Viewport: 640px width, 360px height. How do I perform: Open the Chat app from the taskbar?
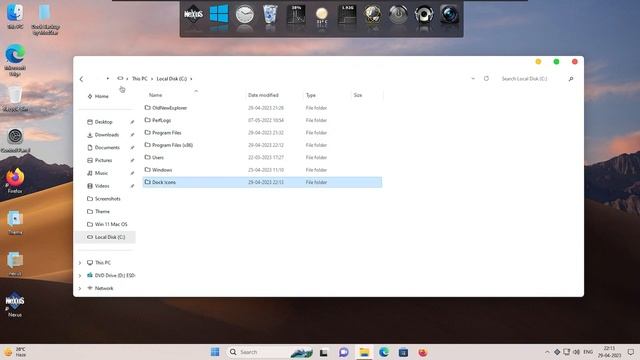(x=344, y=352)
